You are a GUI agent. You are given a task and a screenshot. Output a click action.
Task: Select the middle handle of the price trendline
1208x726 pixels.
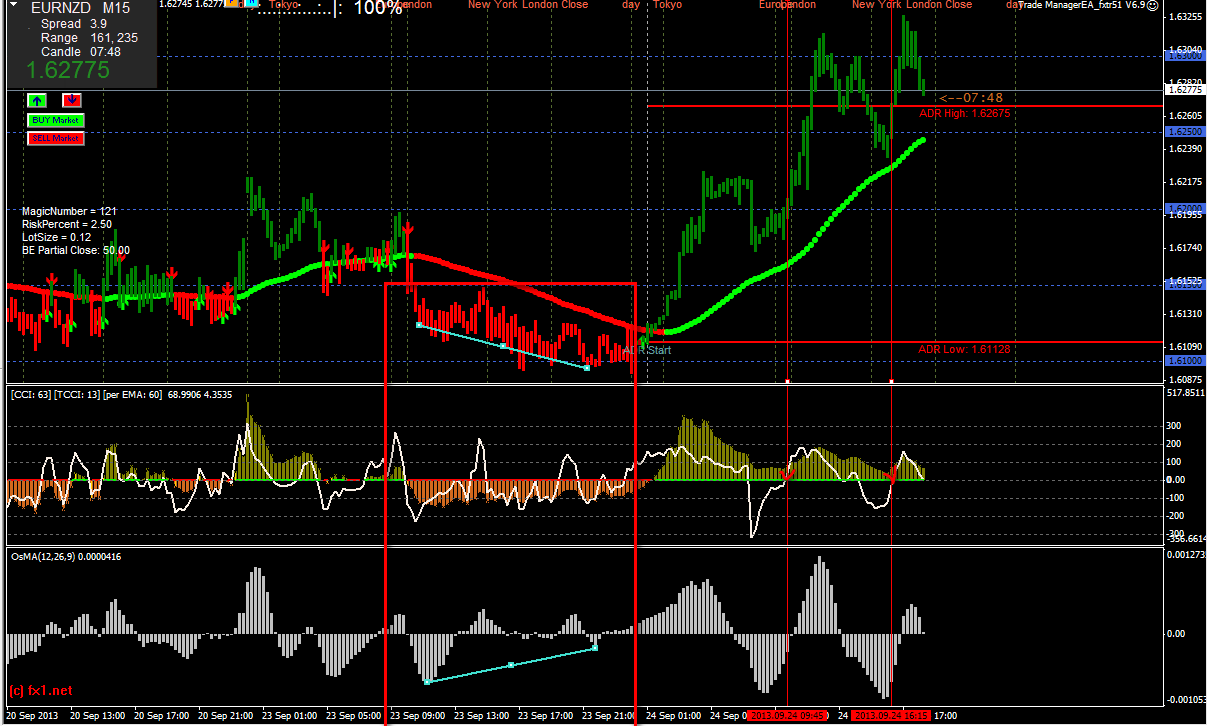[x=503, y=346]
